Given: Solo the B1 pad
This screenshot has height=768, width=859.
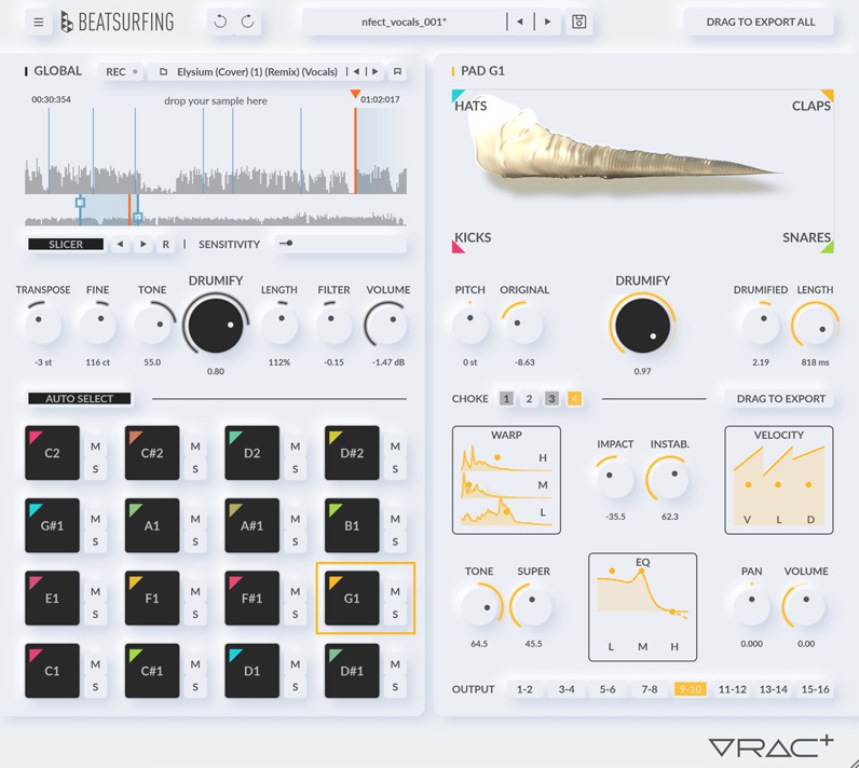Looking at the screenshot, I should [395, 542].
